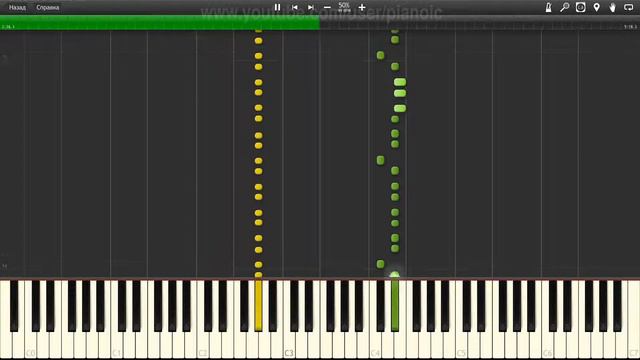640x360 pixels.
Task: Increase playback speed with the plus button
Action: tap(362, 7)
